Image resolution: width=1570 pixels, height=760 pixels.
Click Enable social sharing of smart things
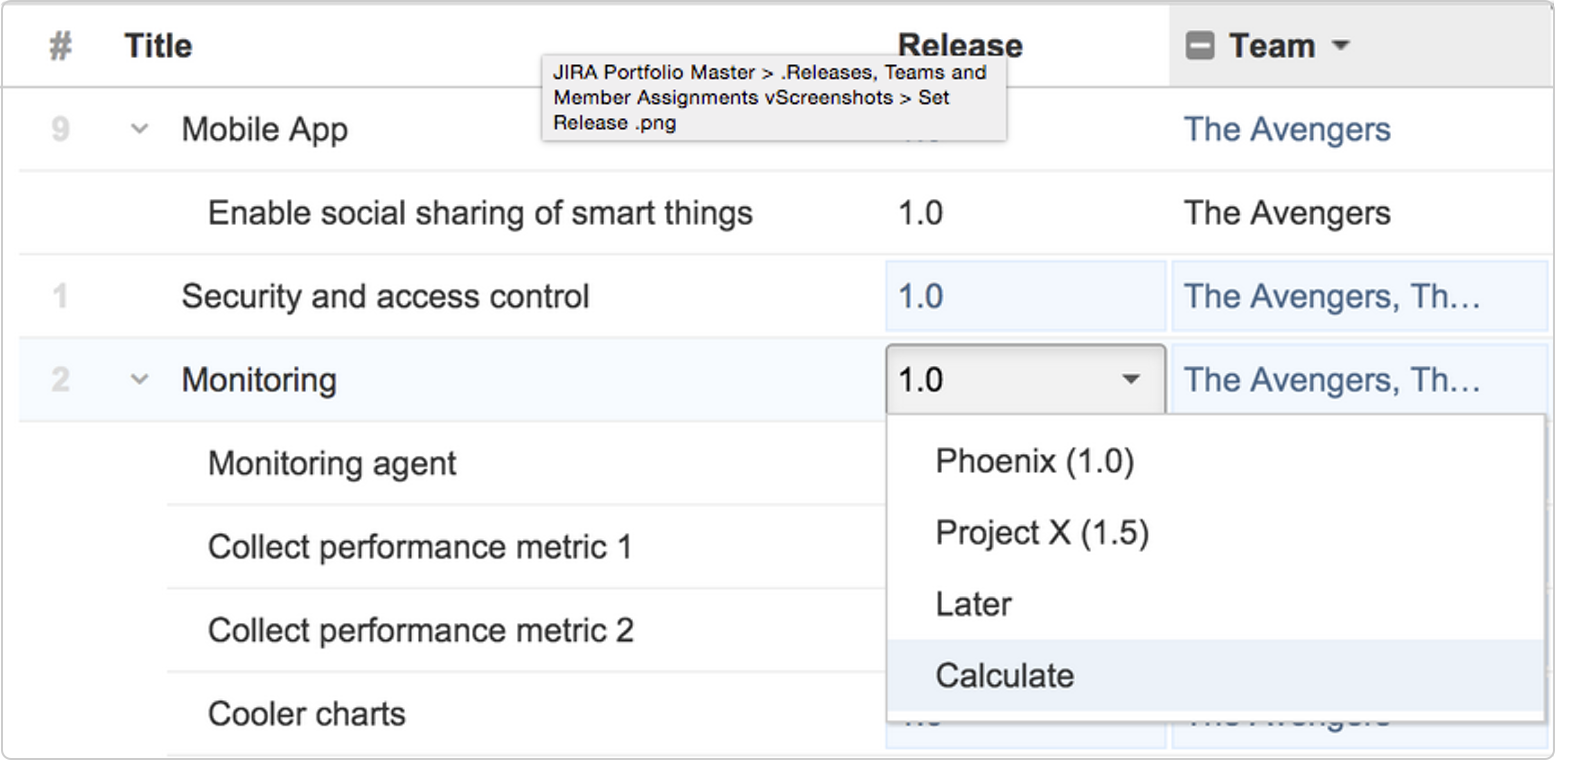tap(480, 213)
